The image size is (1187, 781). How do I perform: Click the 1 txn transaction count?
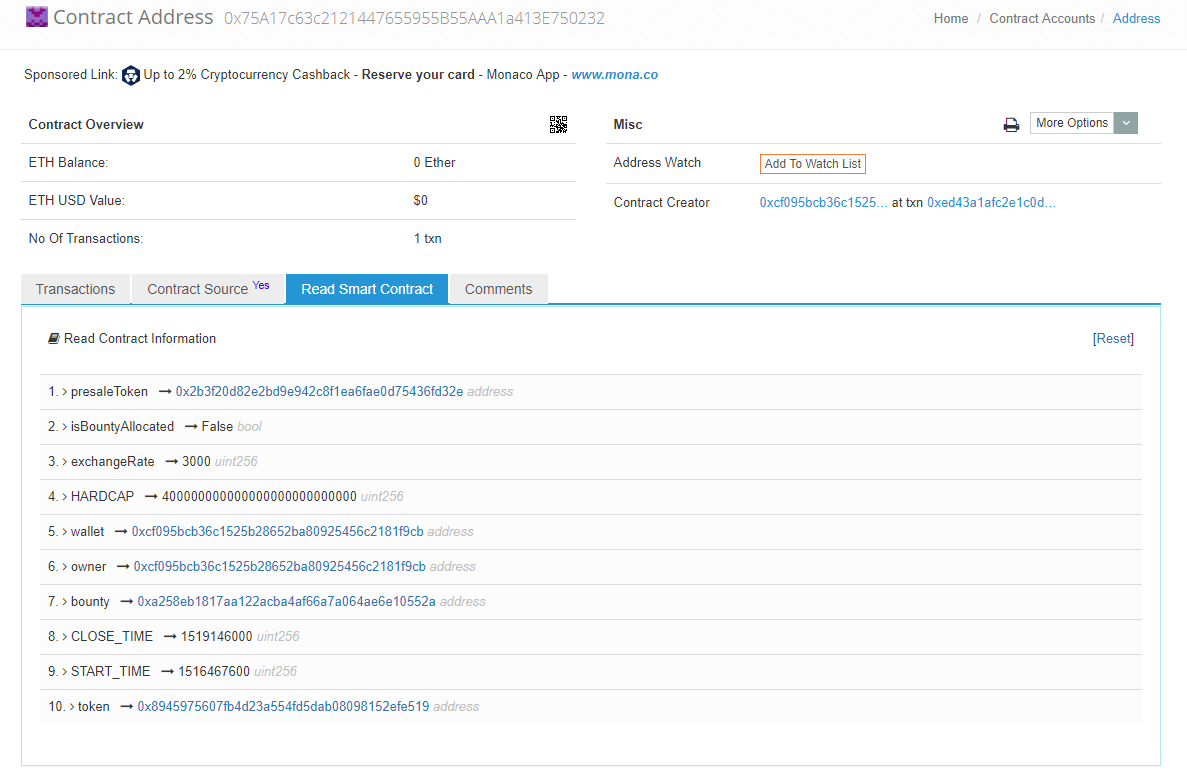click(x=428, y=238)
